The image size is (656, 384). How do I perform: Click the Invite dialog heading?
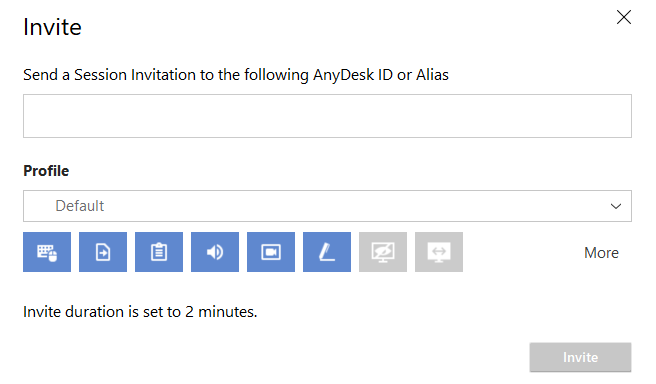52,27
